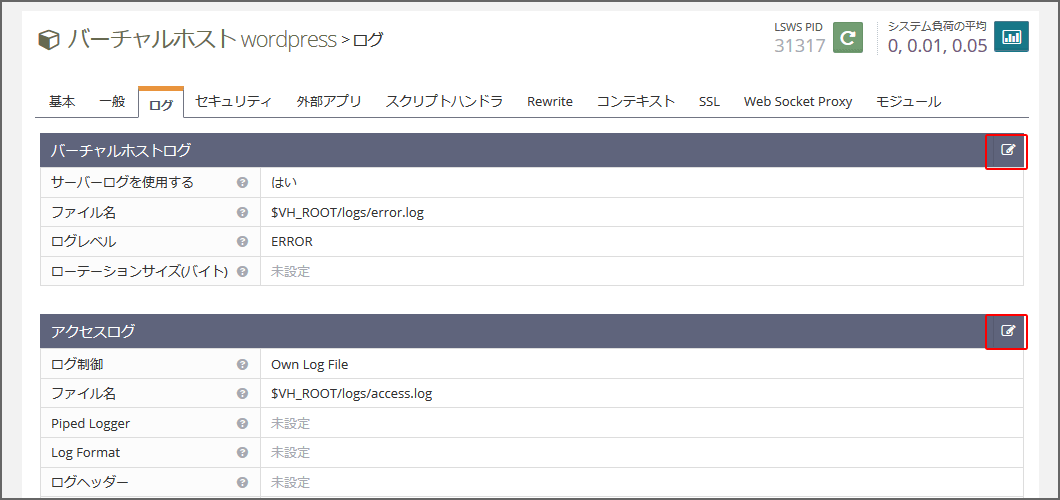
Task: Click the LSWS PID number 31317
Action: (x=800, y=45)
